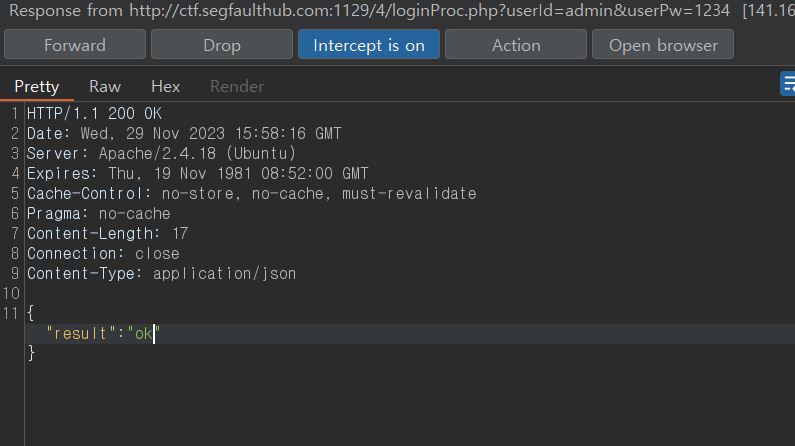This screenshot has width=795, height=446.
Task: Select the Render tab
Action: pyautogui.click(x=237, y=87)
